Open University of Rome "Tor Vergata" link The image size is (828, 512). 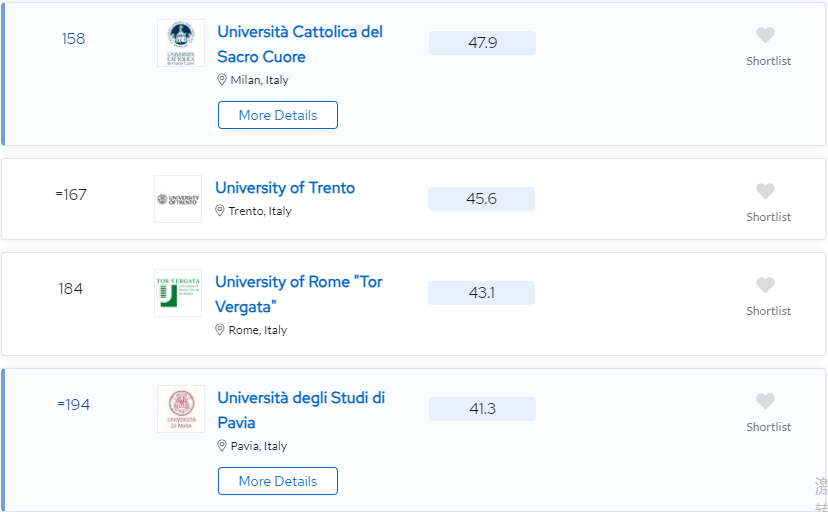[299, 294]
